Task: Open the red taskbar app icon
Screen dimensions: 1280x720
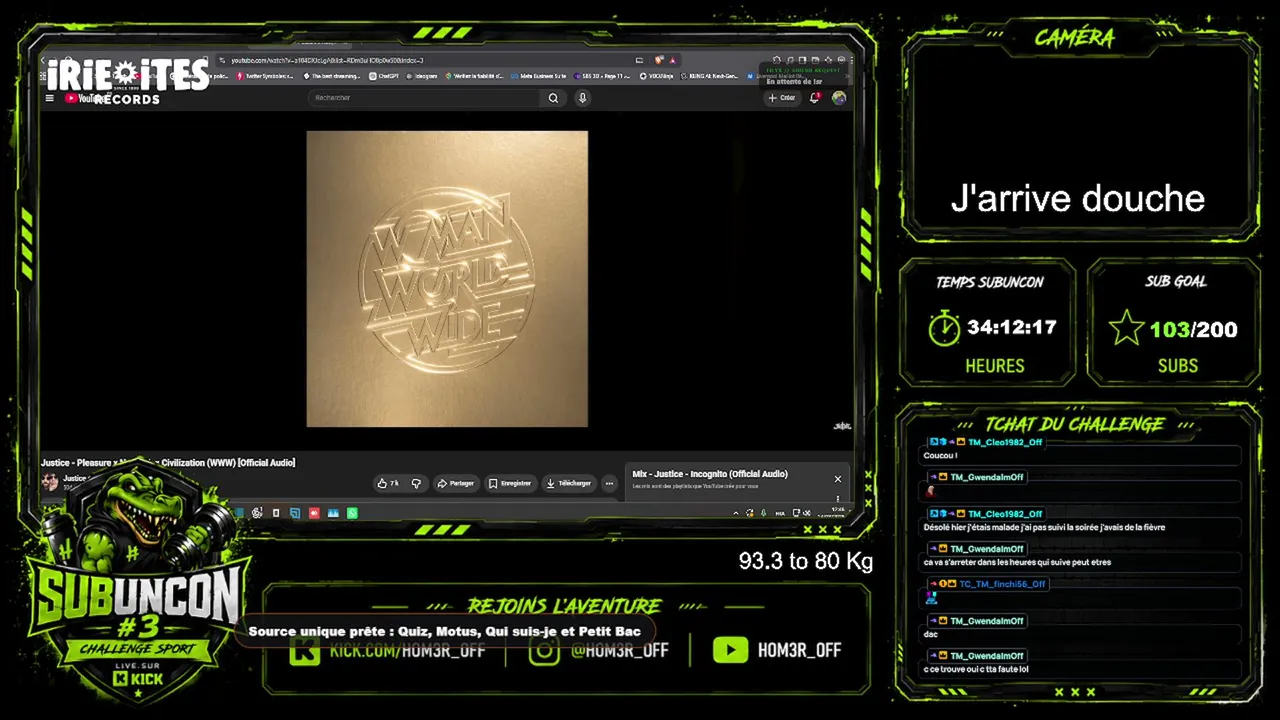Action: click(x=314, y=513)
